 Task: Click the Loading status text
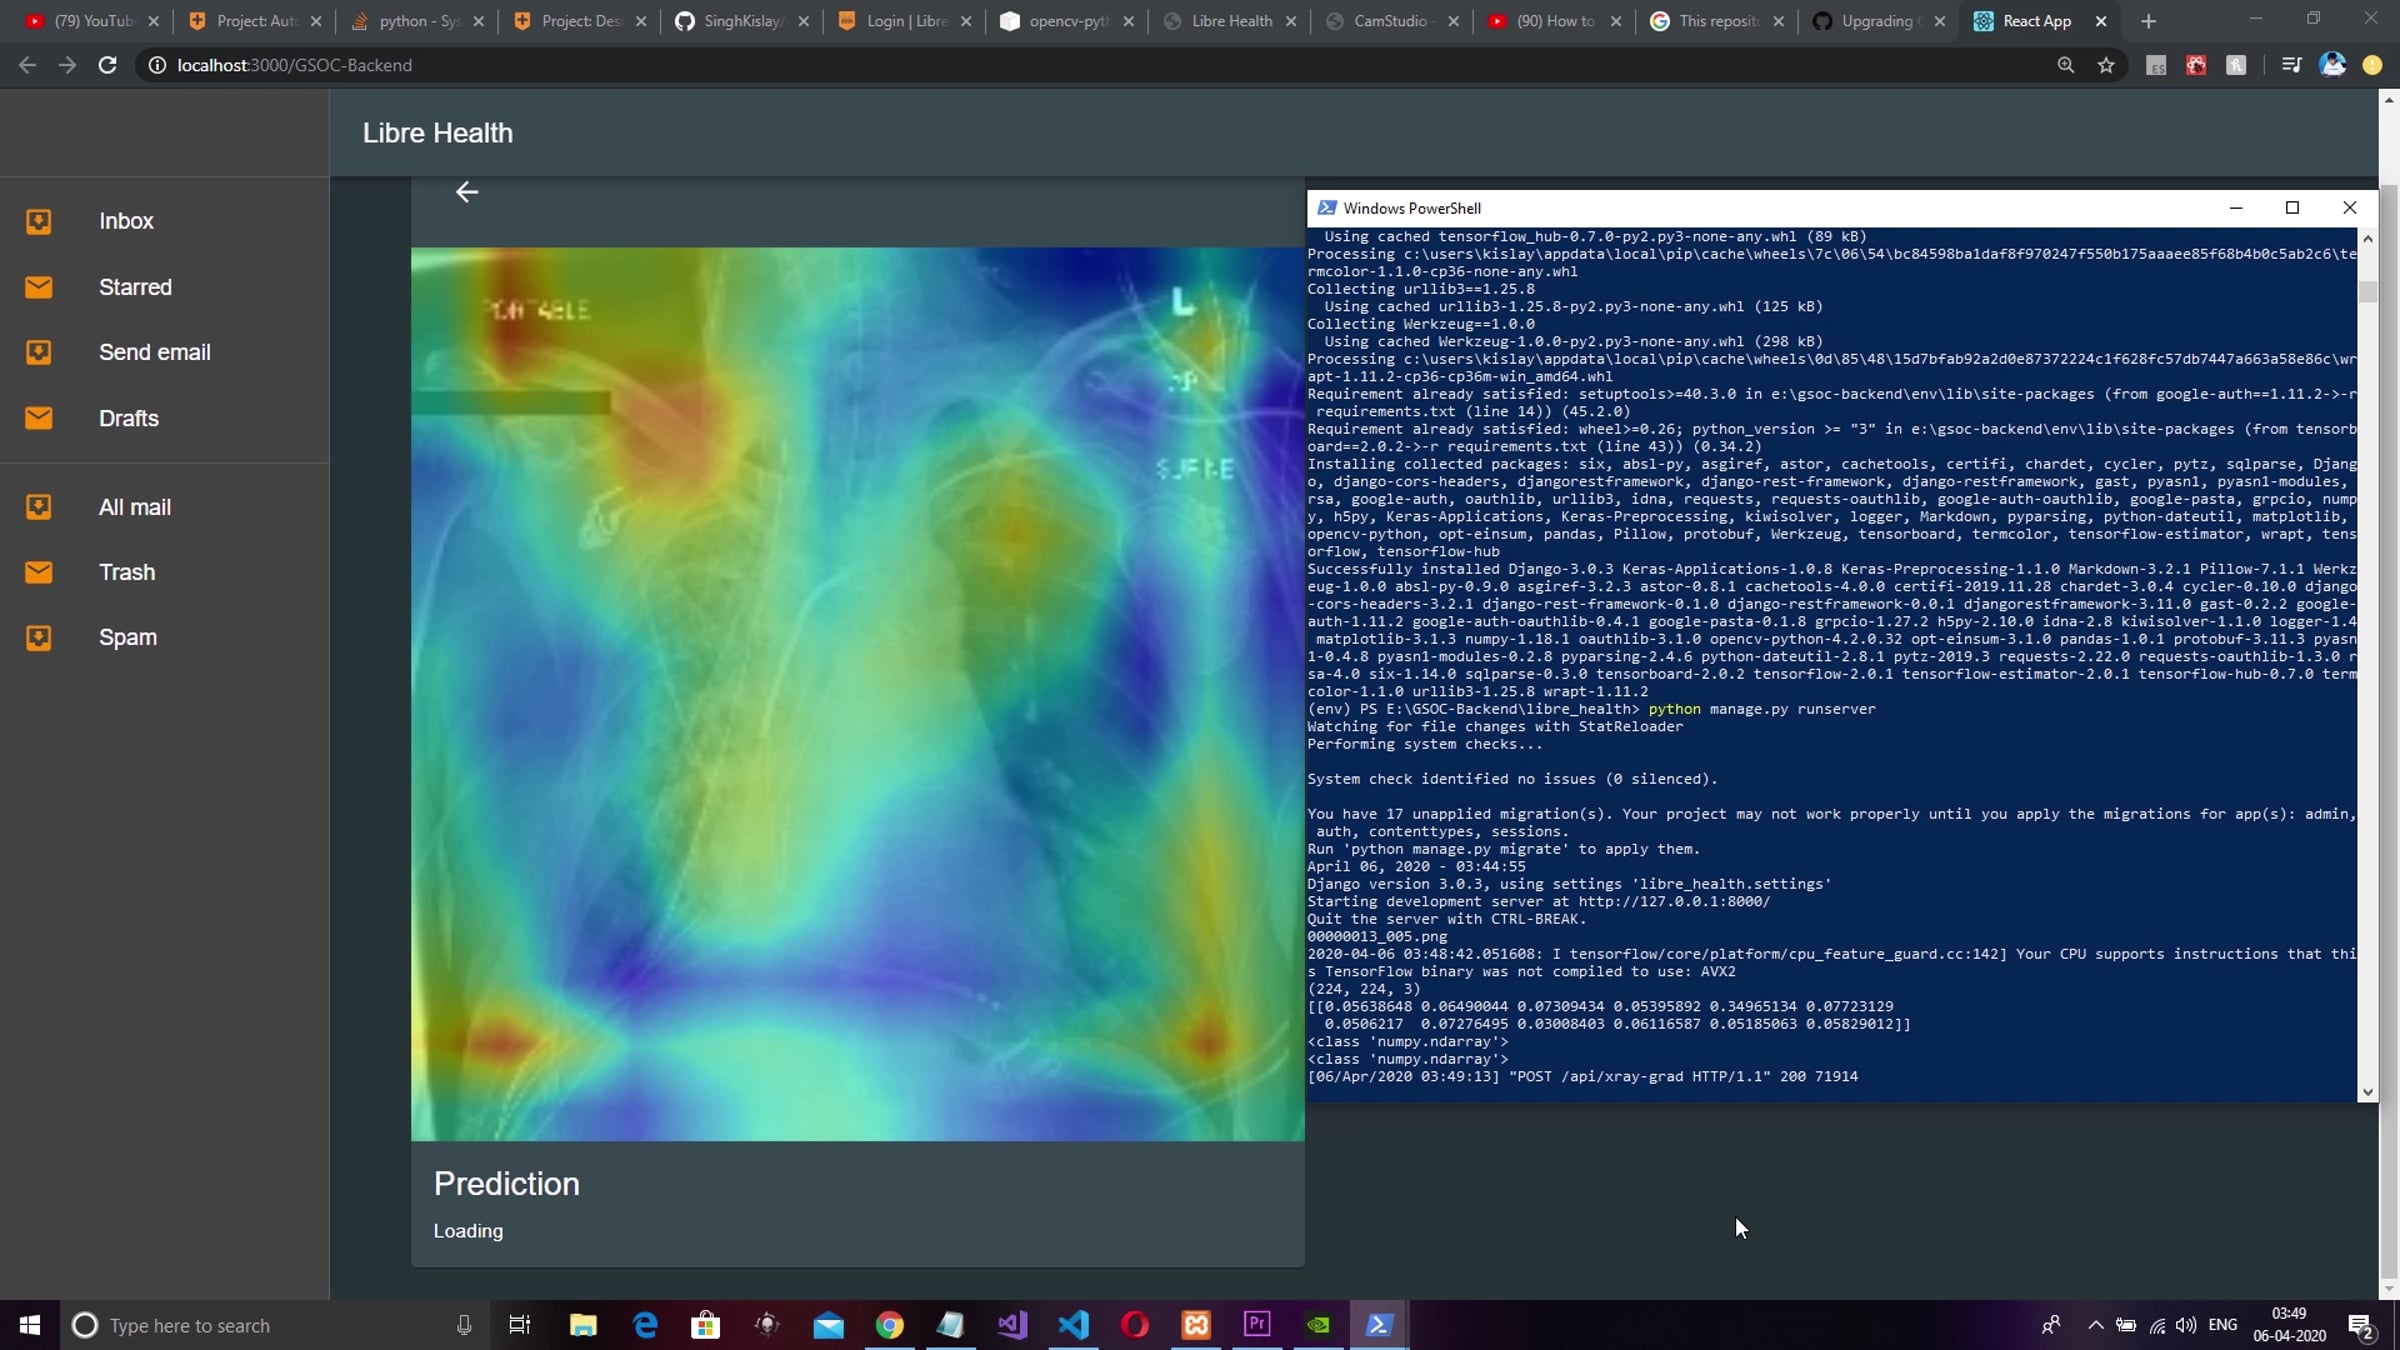(x=468, y=1231)
